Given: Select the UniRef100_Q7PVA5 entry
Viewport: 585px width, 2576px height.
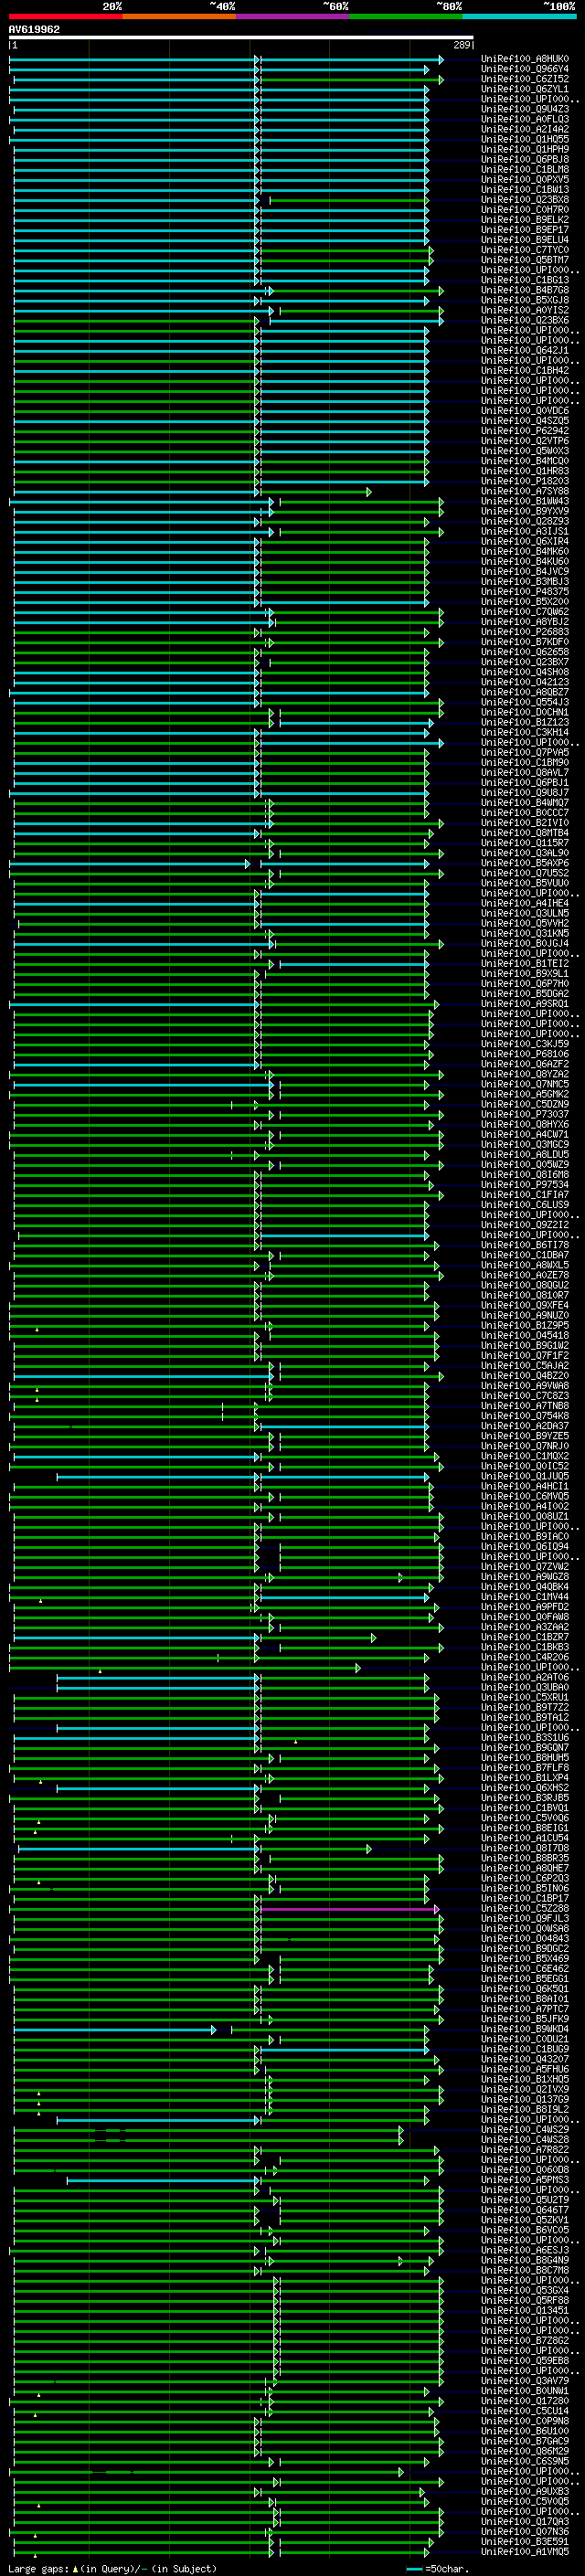Looking at the screenshot, I should (525, 752).
